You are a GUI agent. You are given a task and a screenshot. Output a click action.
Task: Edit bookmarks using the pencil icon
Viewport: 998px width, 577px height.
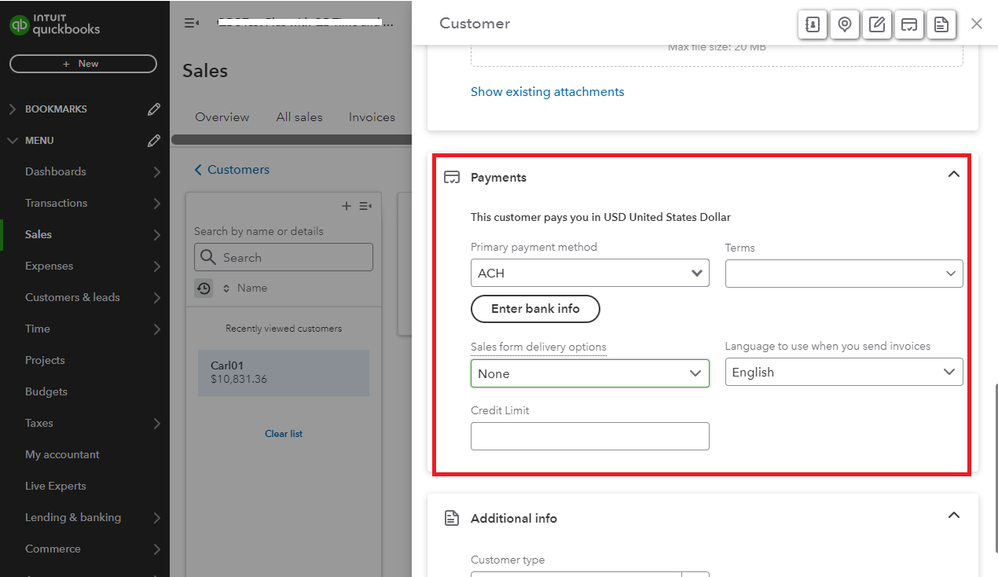[x=153, y=108]
